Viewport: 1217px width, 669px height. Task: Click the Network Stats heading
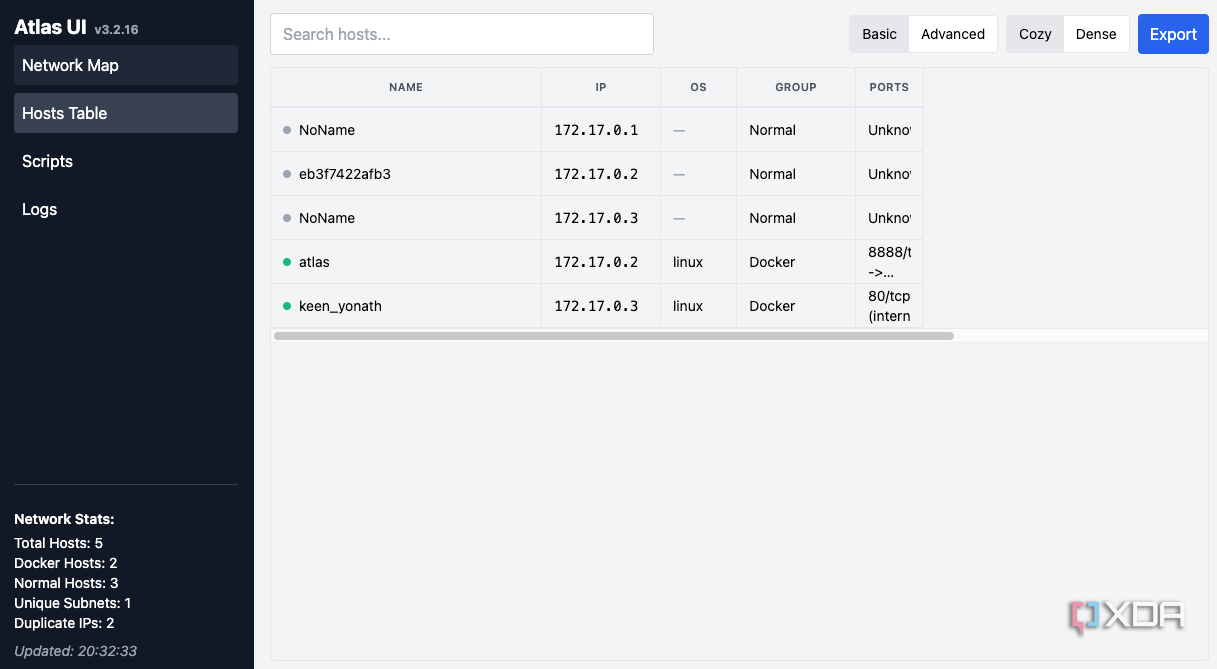[64, 519]
